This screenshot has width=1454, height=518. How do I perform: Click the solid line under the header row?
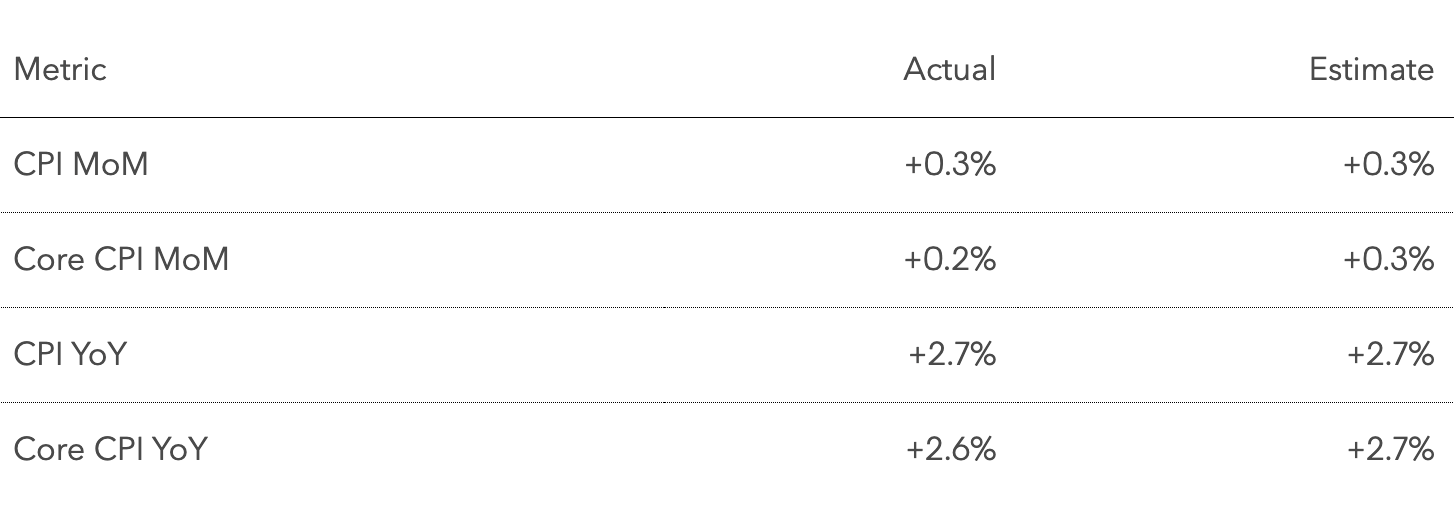727,118
